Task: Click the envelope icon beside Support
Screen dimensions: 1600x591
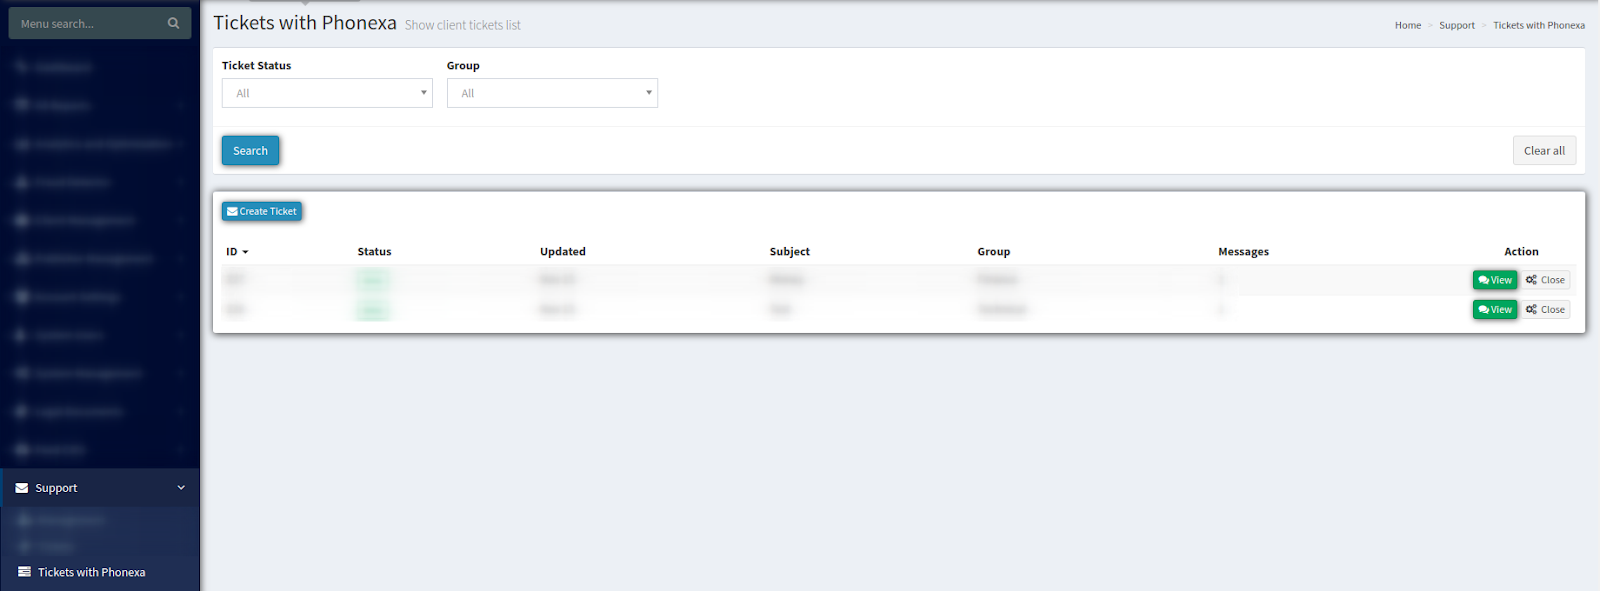Action: 22,488
